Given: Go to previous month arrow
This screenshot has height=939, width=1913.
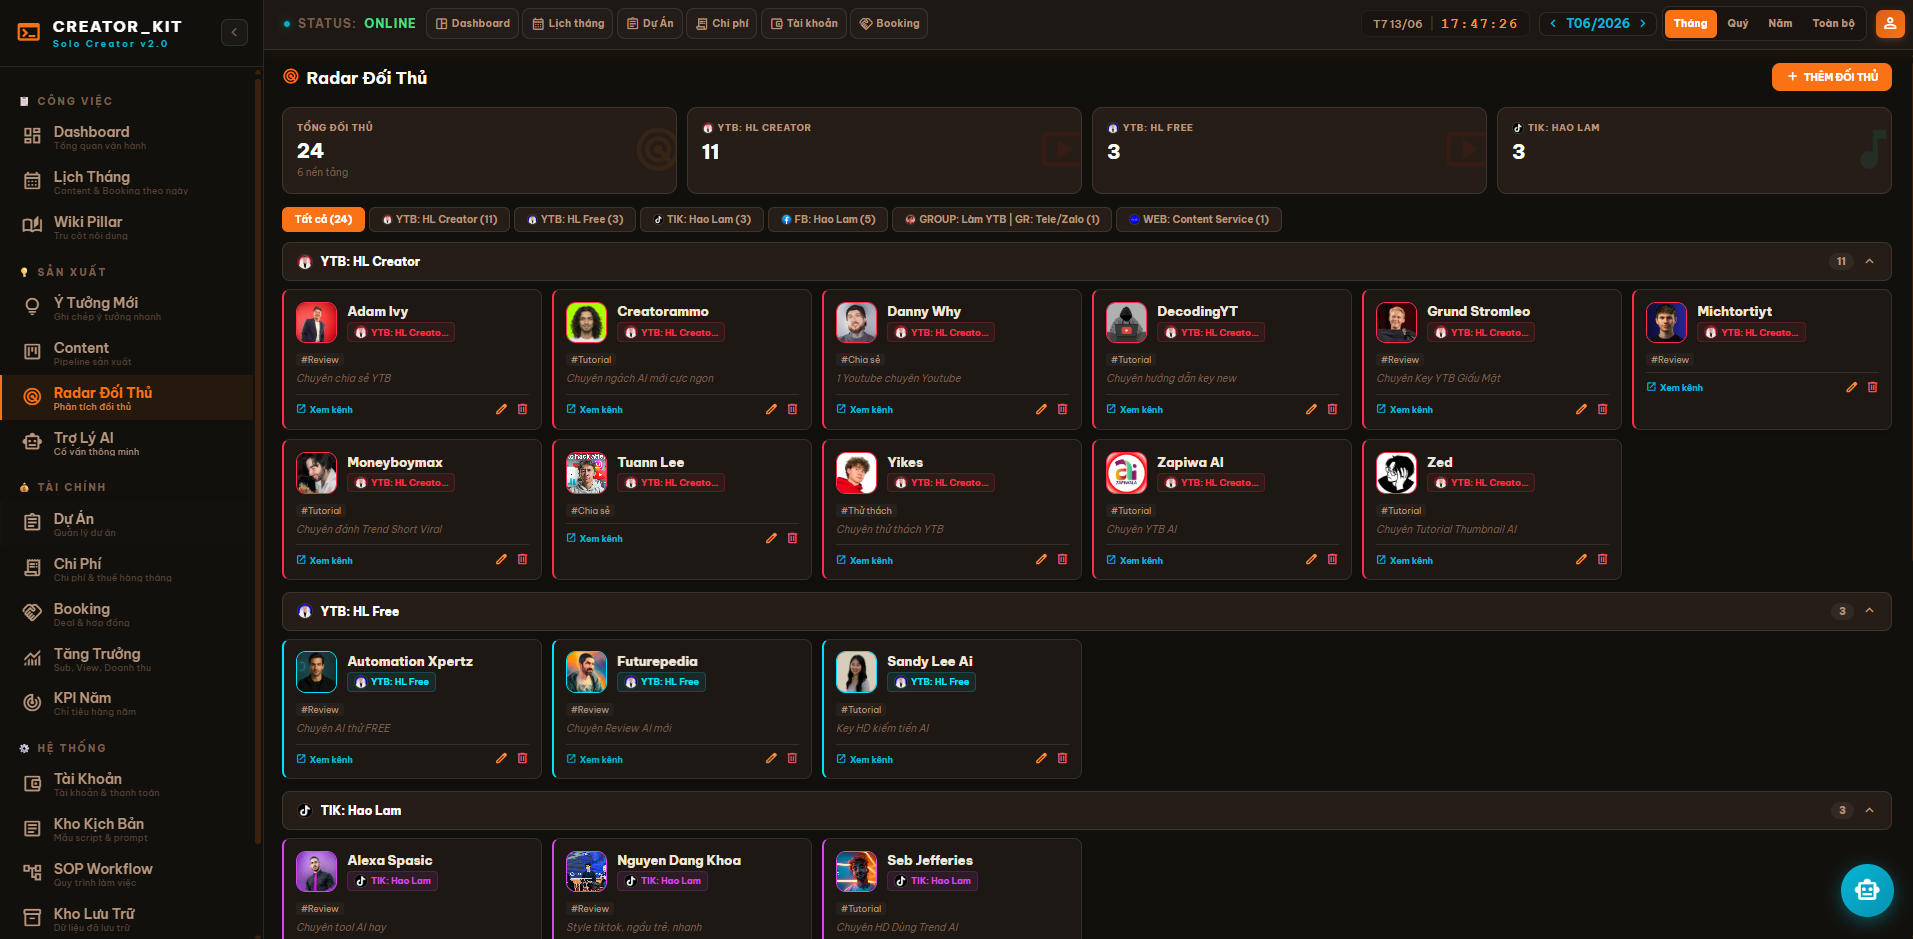Looking at the screenshot, I should [1553, 23].
